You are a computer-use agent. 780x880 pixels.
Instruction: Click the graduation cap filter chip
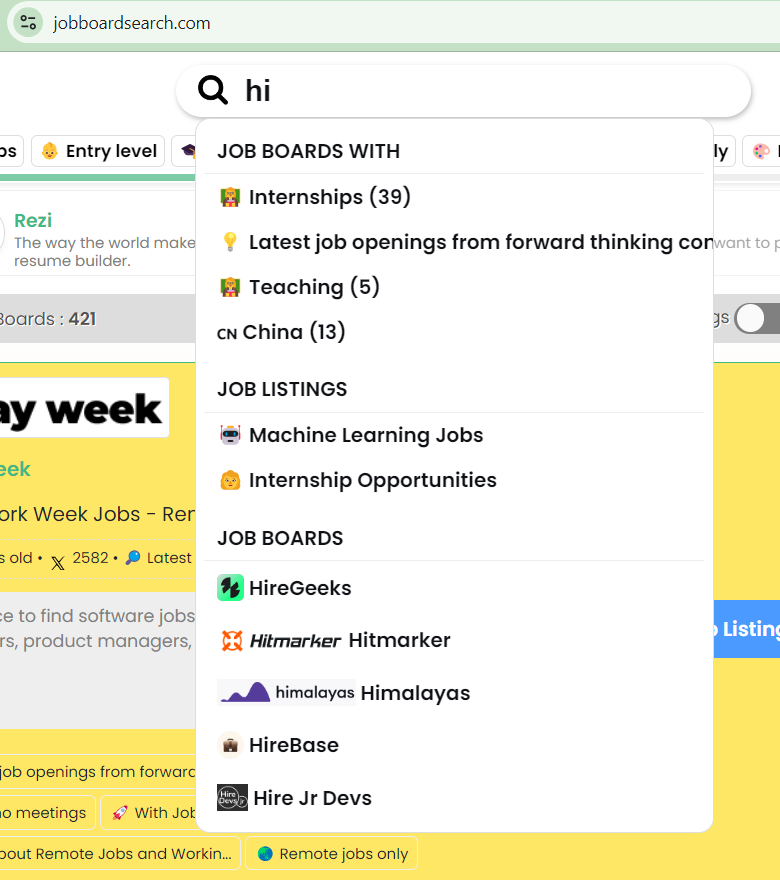click(183, 151)
